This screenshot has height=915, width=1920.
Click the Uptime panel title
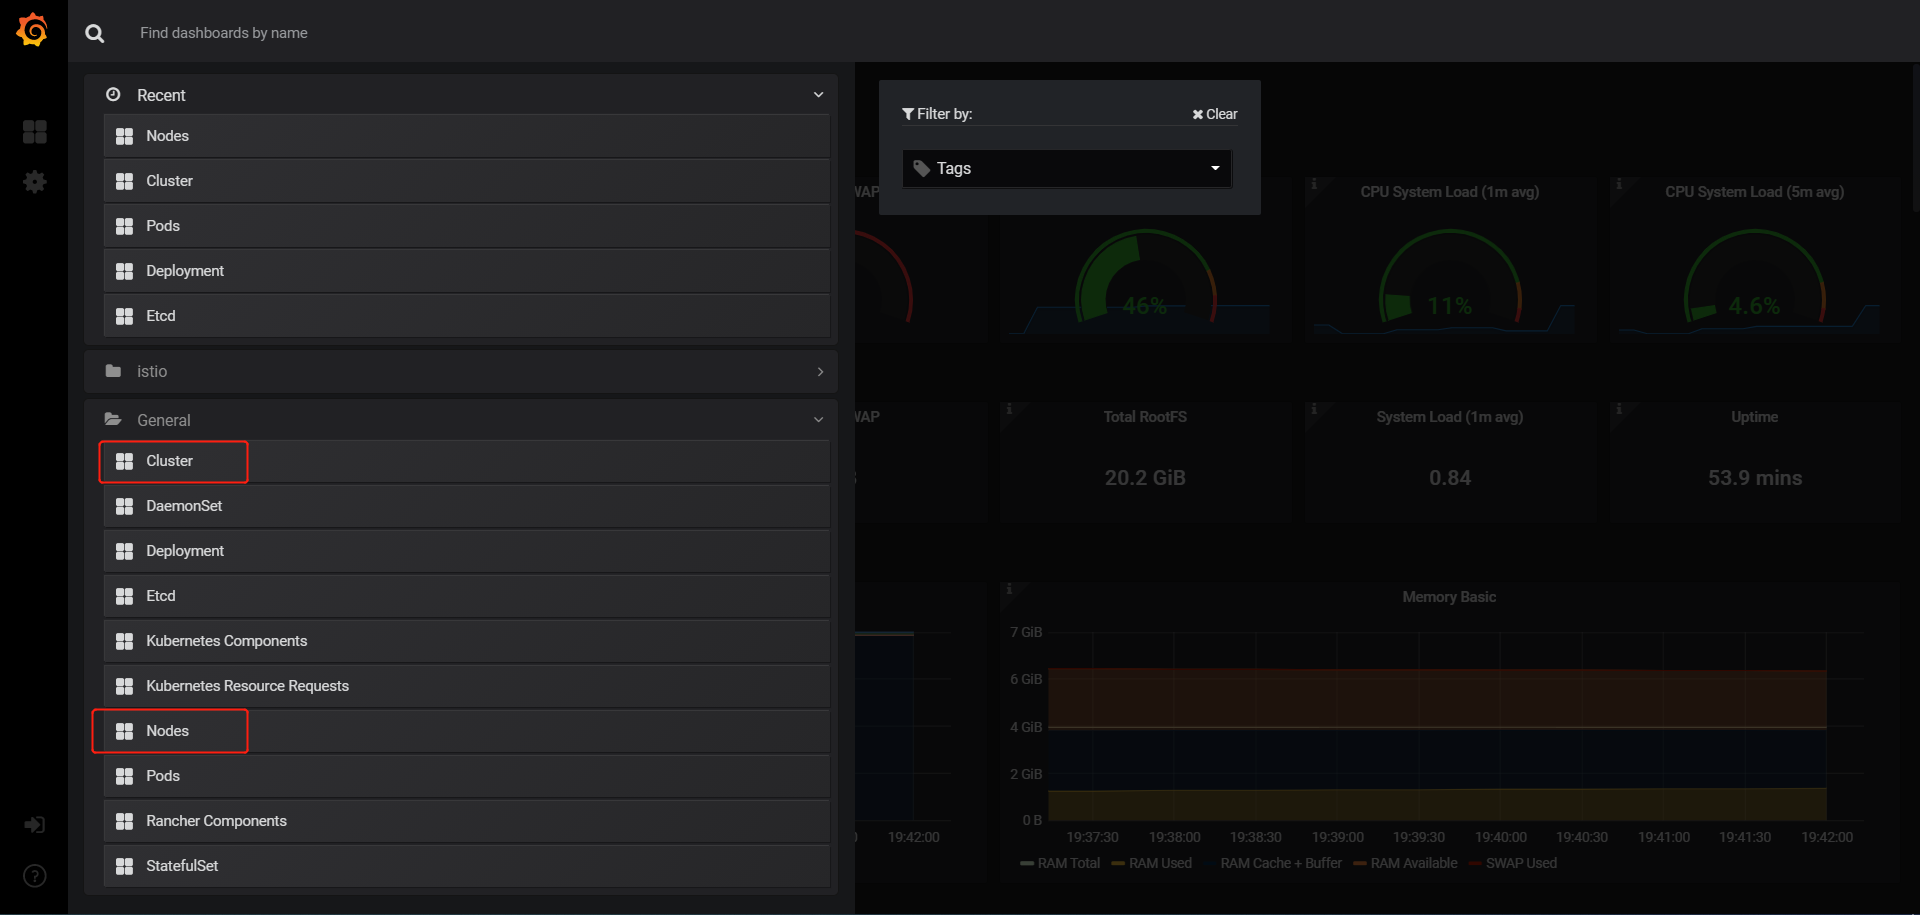1755,417
